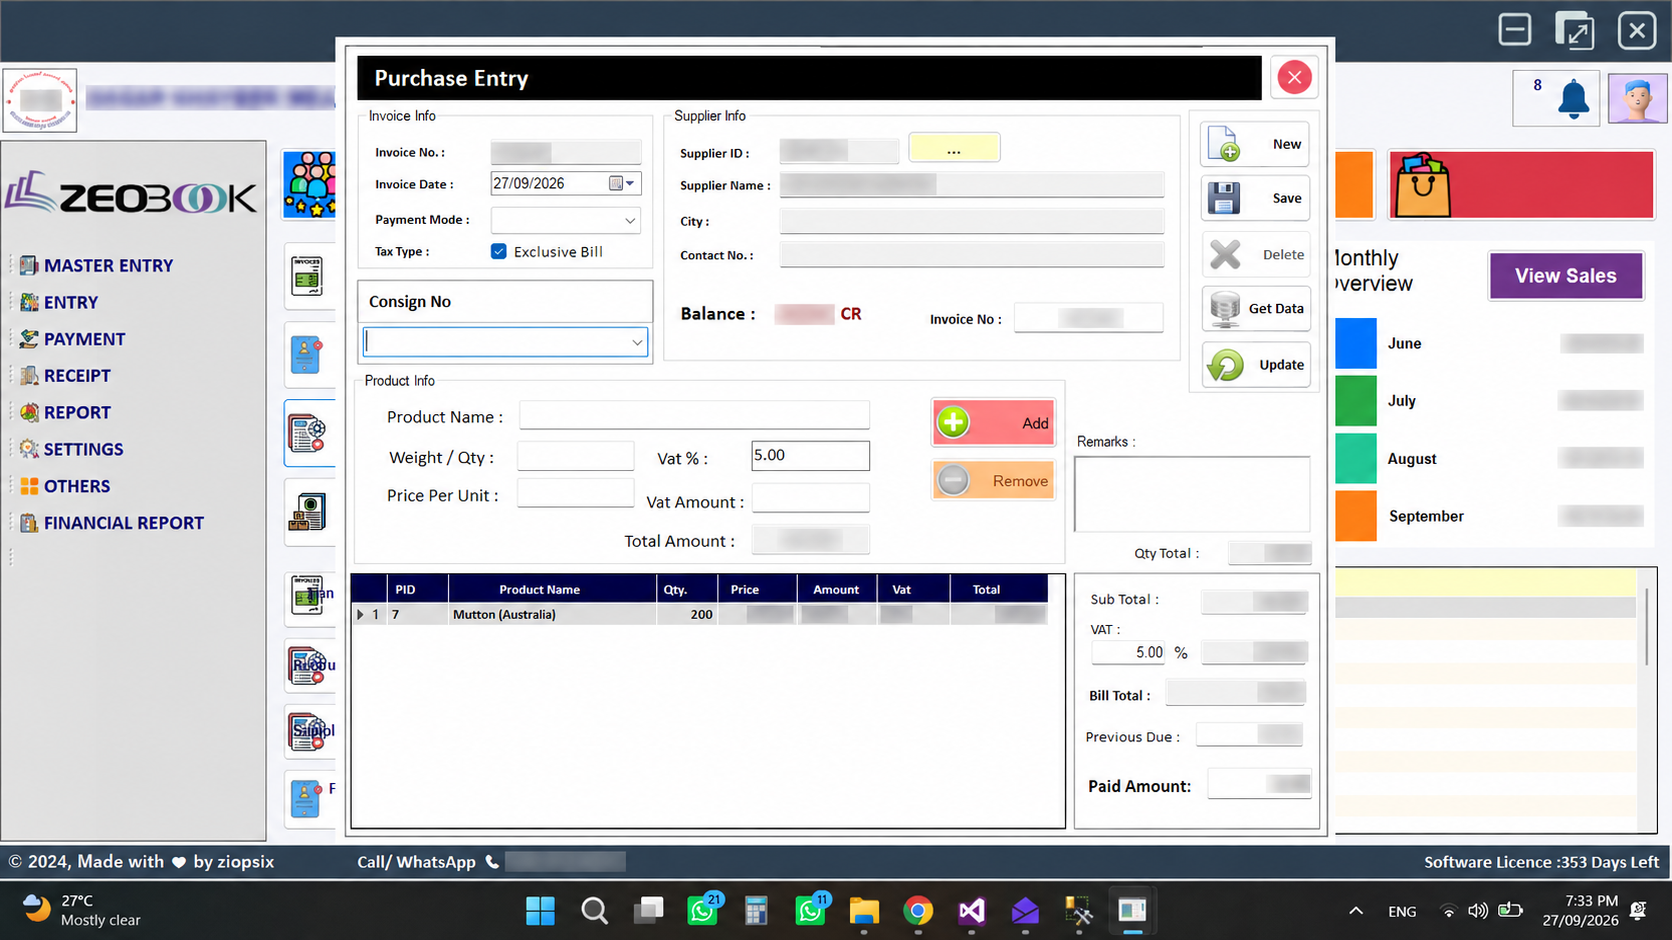Click the scrollbar in the right dashboard list
This screenshot has width=1672, height=940.
click(1646, 626)
